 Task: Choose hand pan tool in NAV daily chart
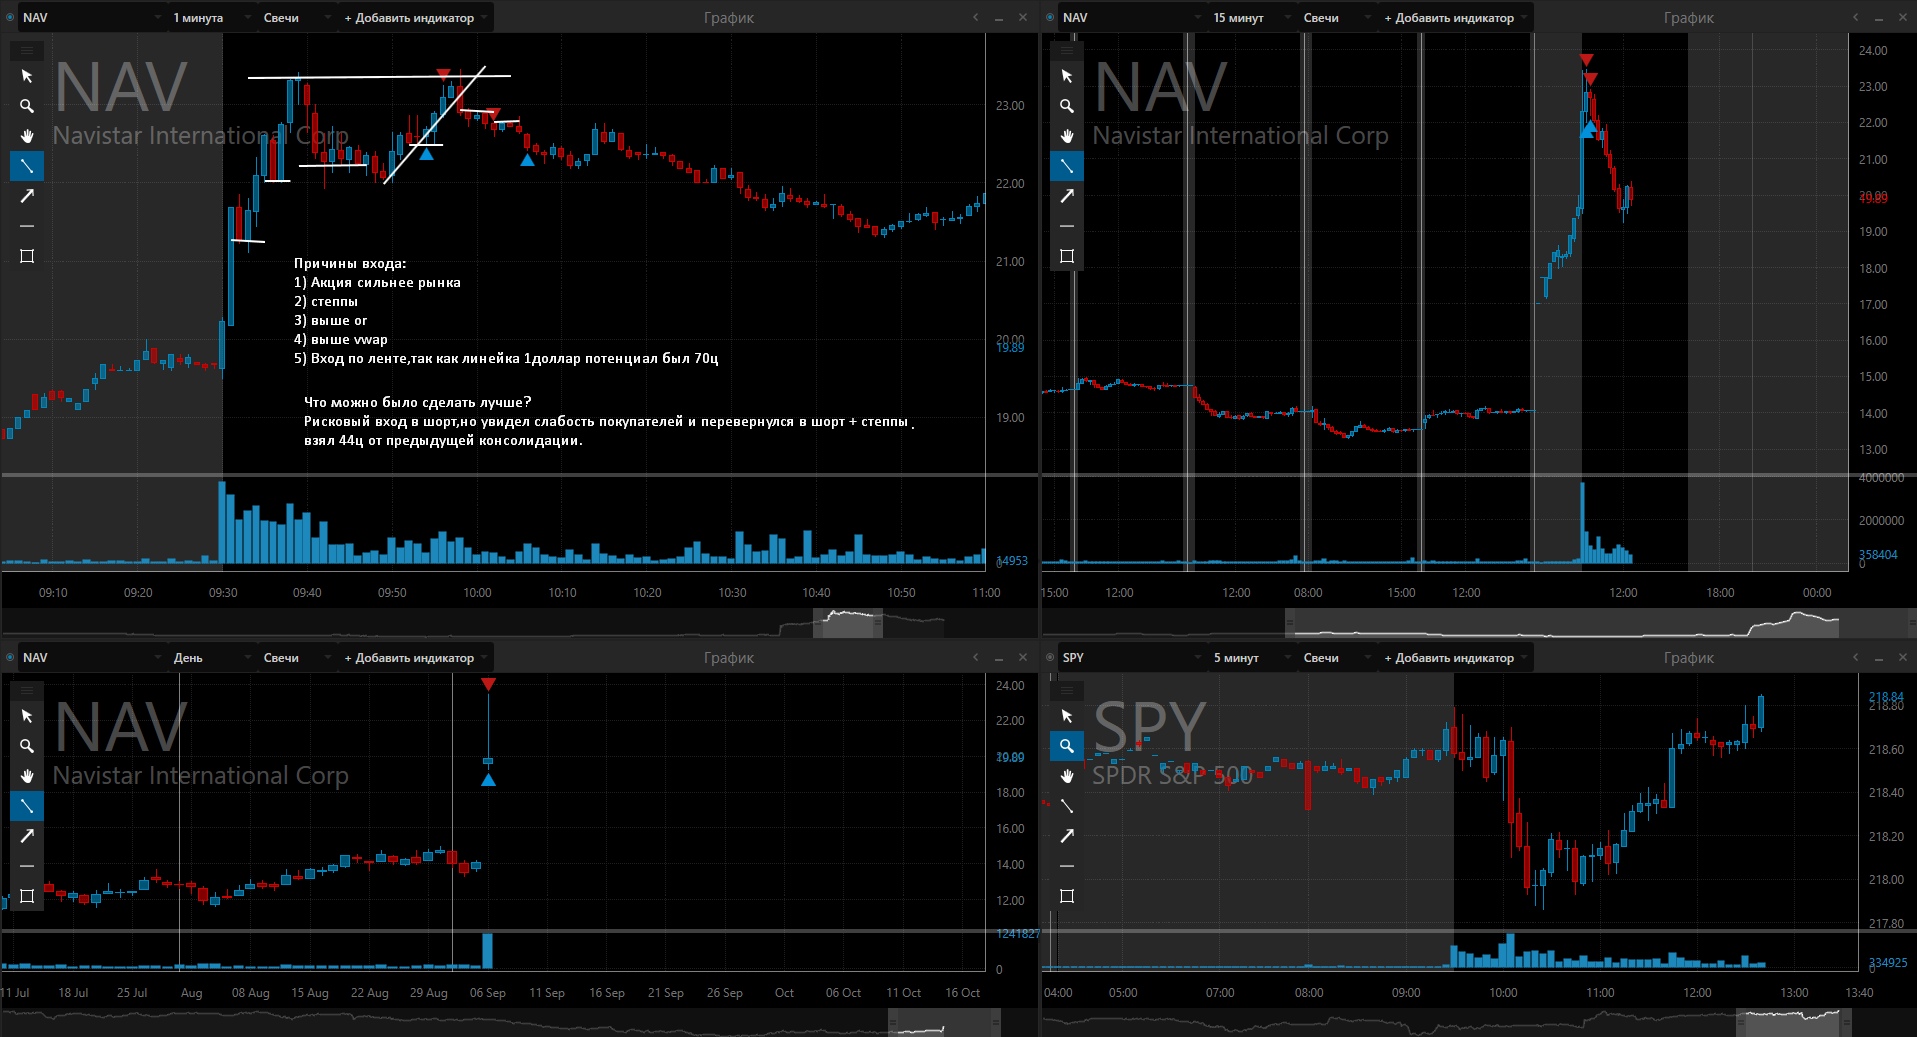27,776
